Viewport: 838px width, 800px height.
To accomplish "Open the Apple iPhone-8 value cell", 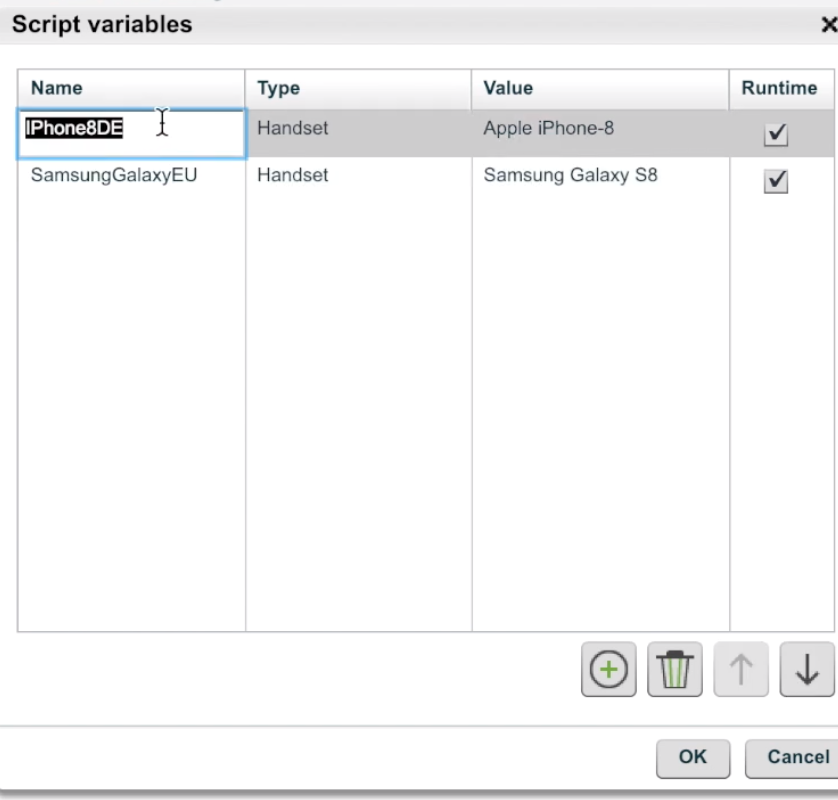I will click(x=599, y=129).
